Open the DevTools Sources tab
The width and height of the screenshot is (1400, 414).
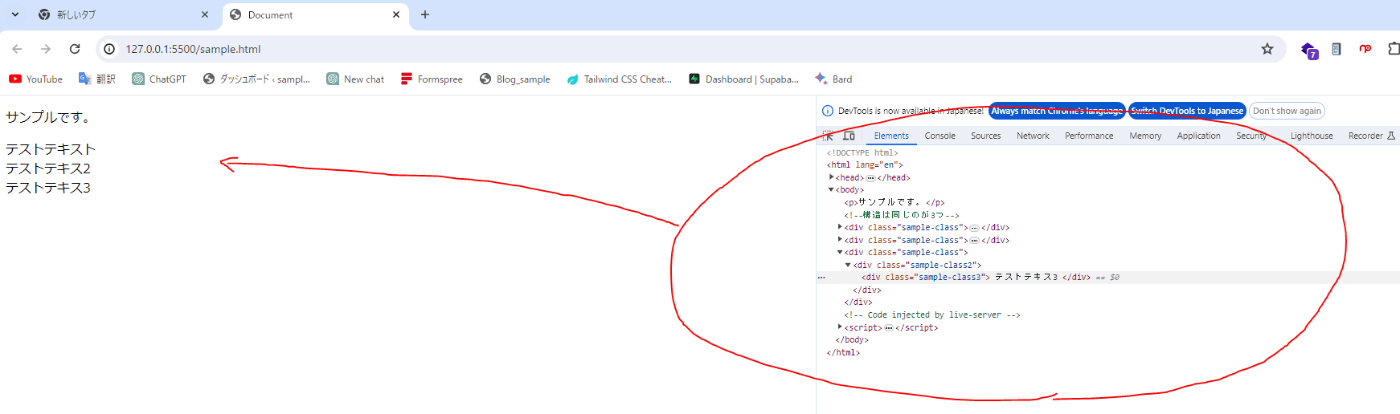(x=986, y=136)
